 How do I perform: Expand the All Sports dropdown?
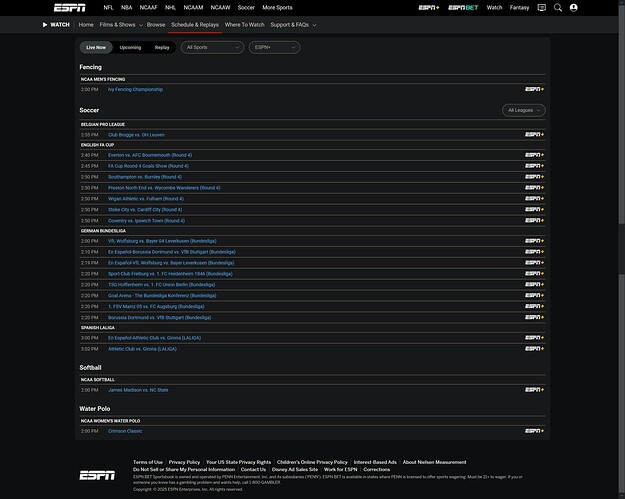(212, 47)
